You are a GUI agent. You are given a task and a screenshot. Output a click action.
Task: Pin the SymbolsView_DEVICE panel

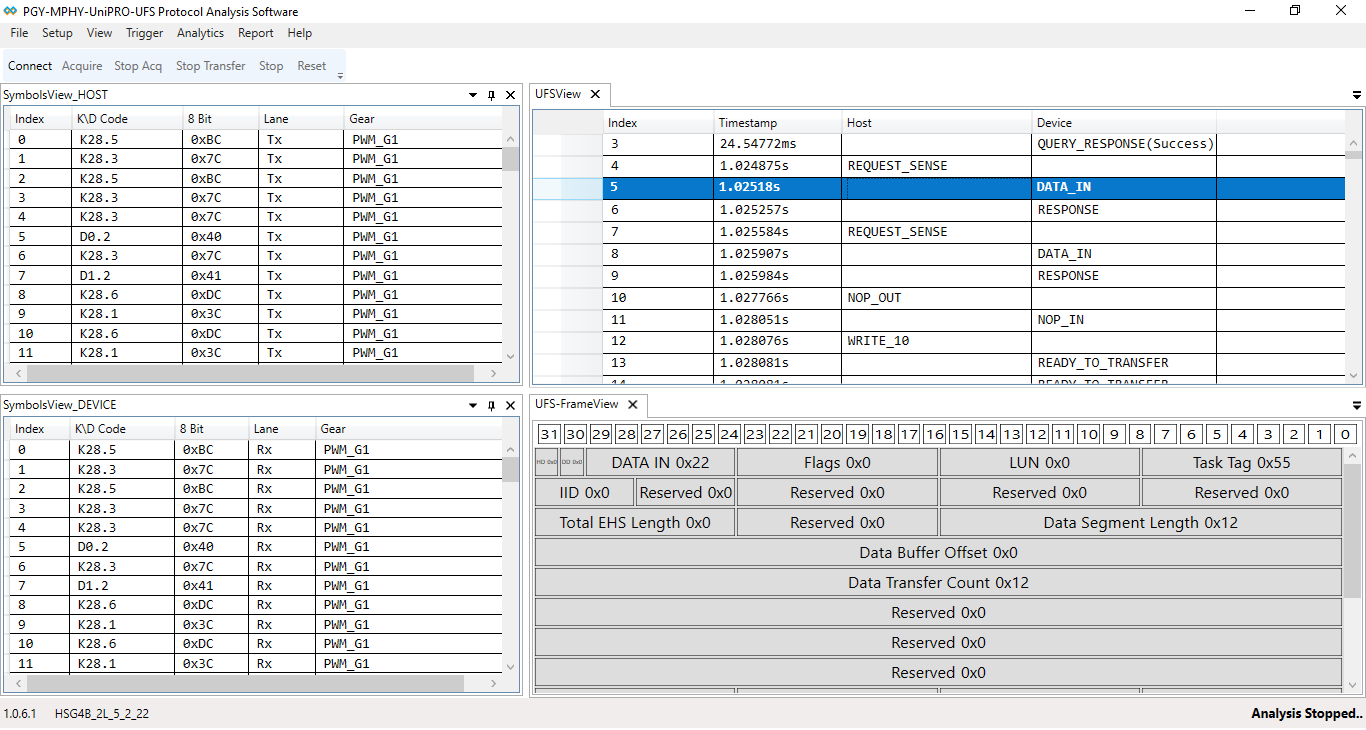(490, 404)
